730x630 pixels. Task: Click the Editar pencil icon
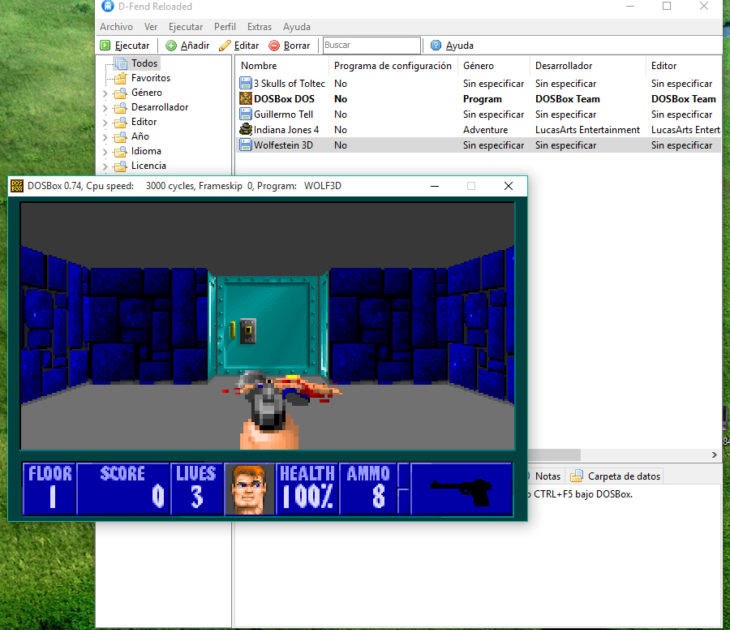pos(225,45)
